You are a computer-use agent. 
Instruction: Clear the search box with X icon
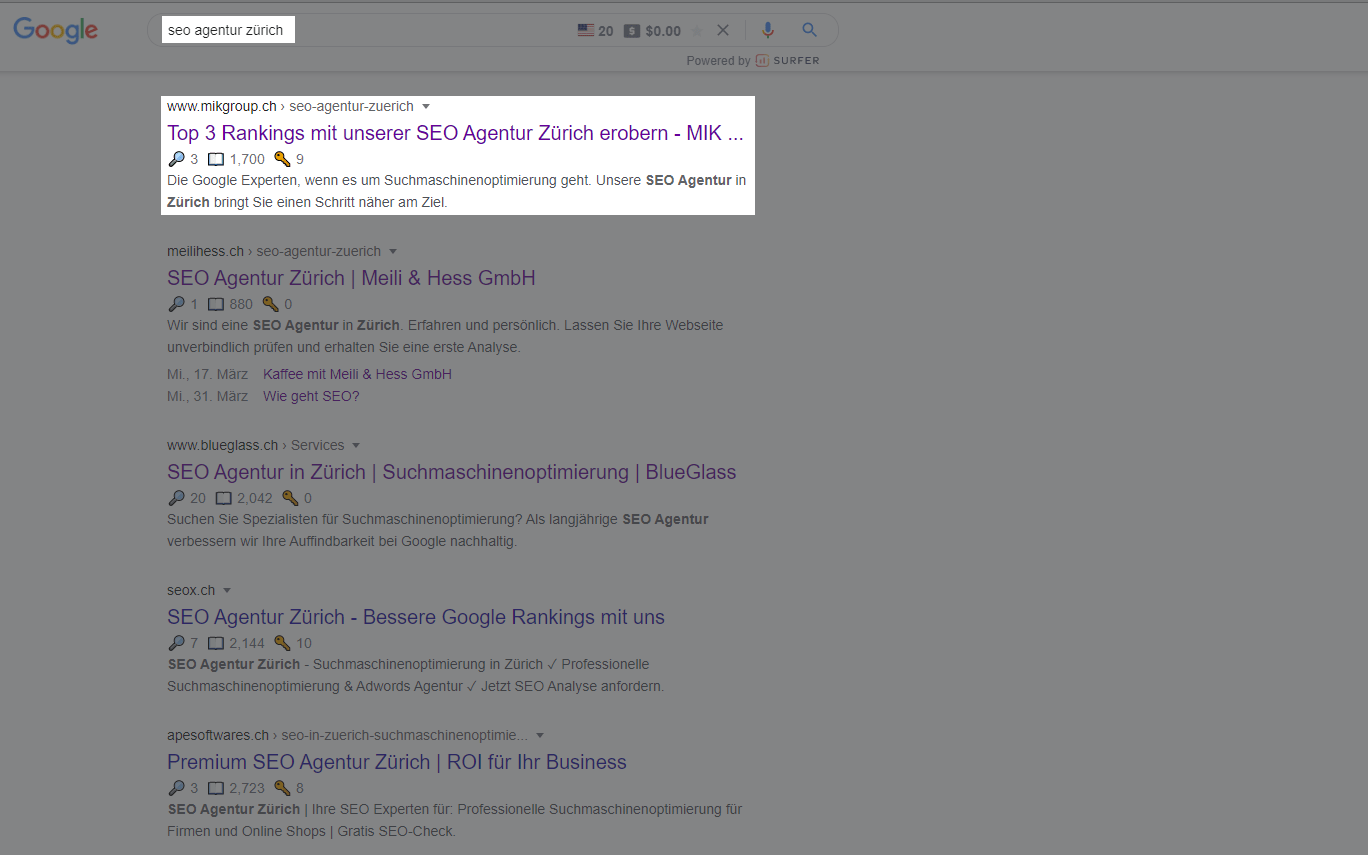pos(723,30)
